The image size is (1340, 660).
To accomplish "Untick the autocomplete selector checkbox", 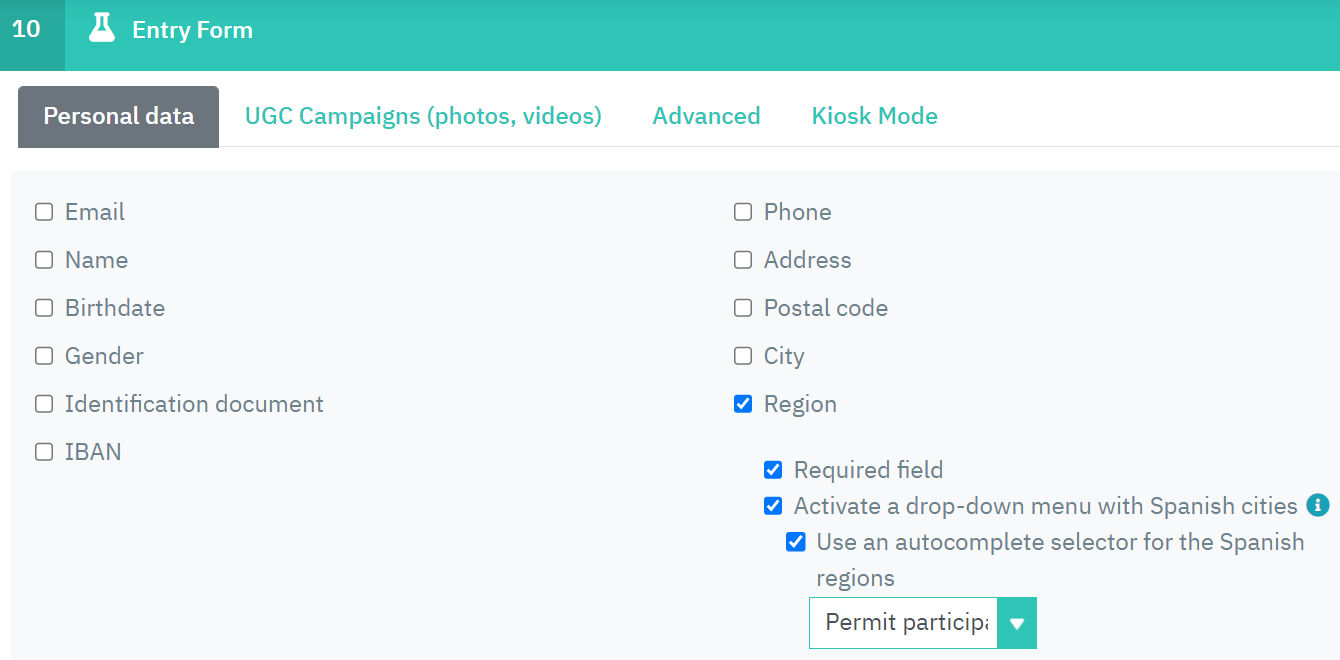I will point(796,542).
